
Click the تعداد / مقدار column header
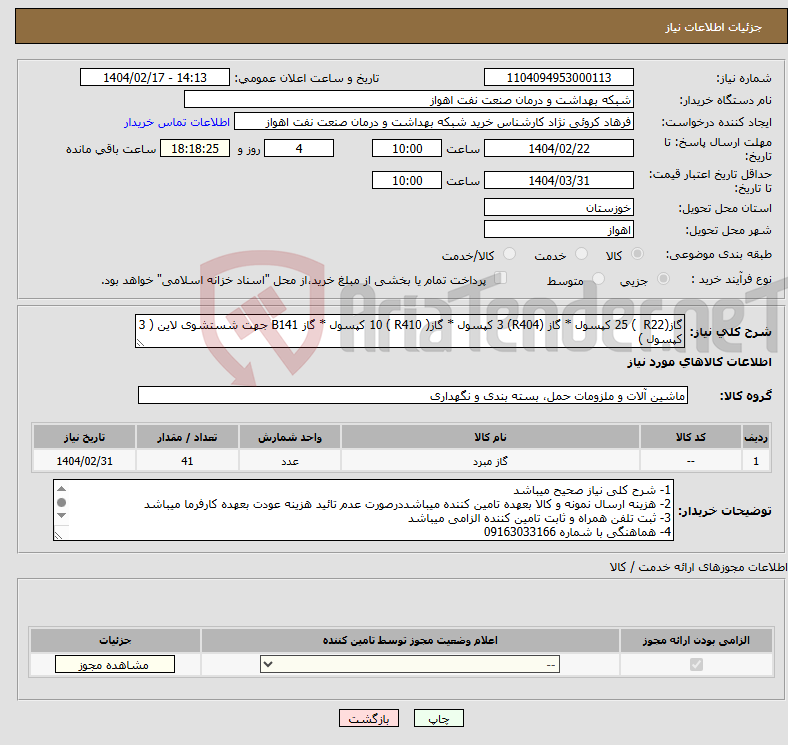point(187,437)
